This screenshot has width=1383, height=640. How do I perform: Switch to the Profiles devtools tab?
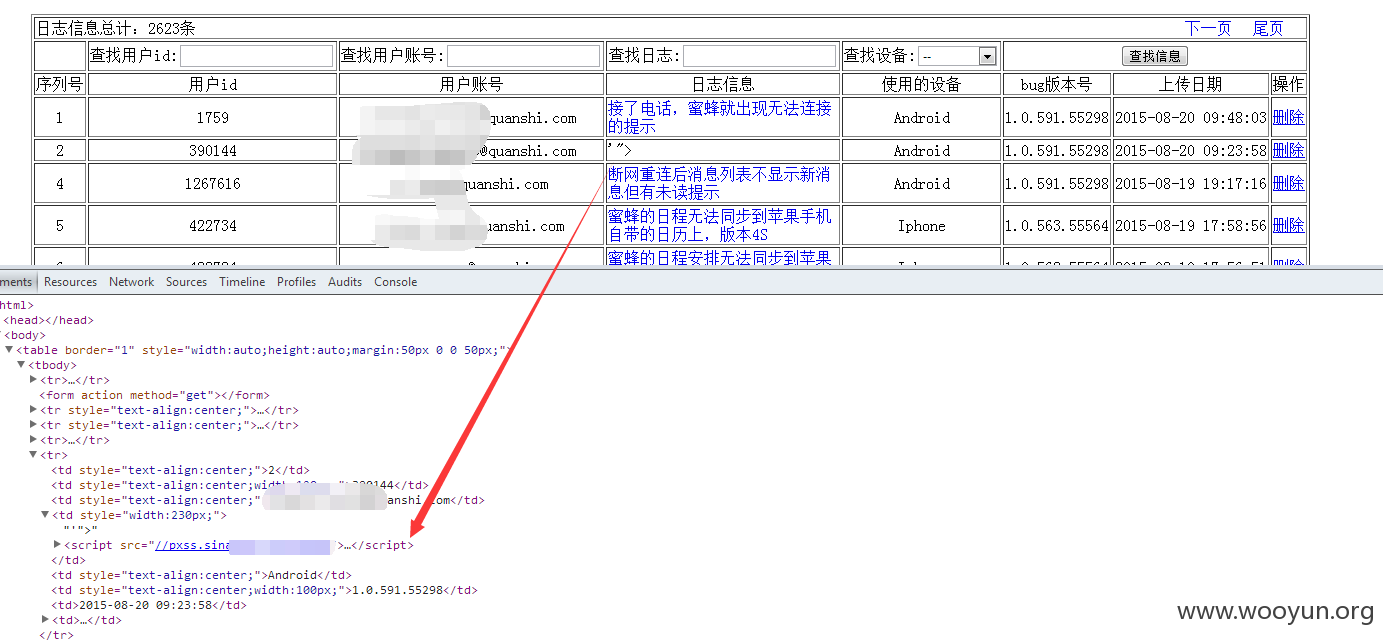pyautogui.click(x=297, y=282)
